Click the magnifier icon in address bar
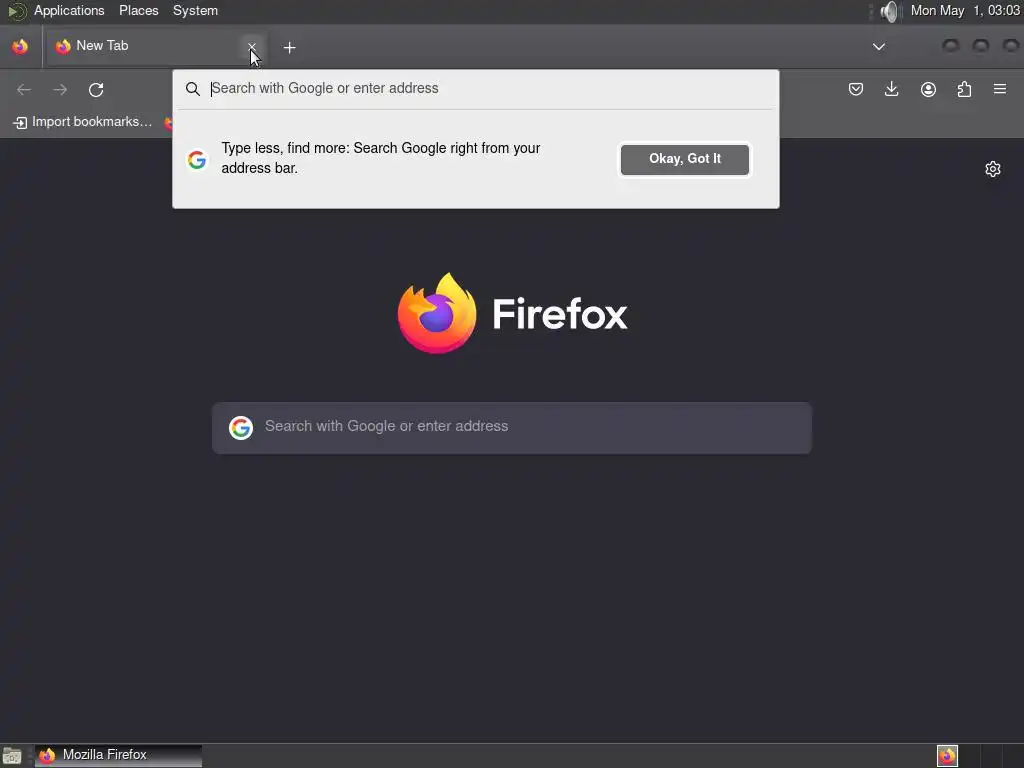This screenshot has height=768, width=1024. click(x=193, y=89)
